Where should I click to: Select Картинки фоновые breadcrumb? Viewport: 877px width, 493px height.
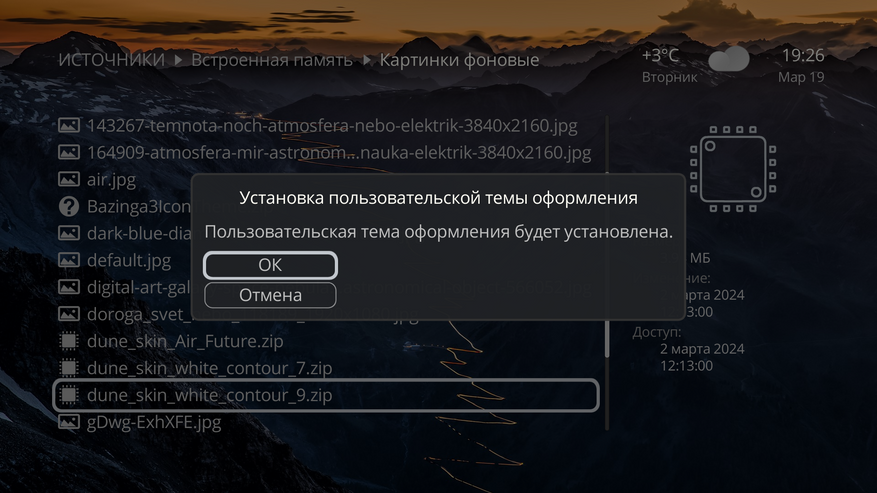(x=459, y=60)
